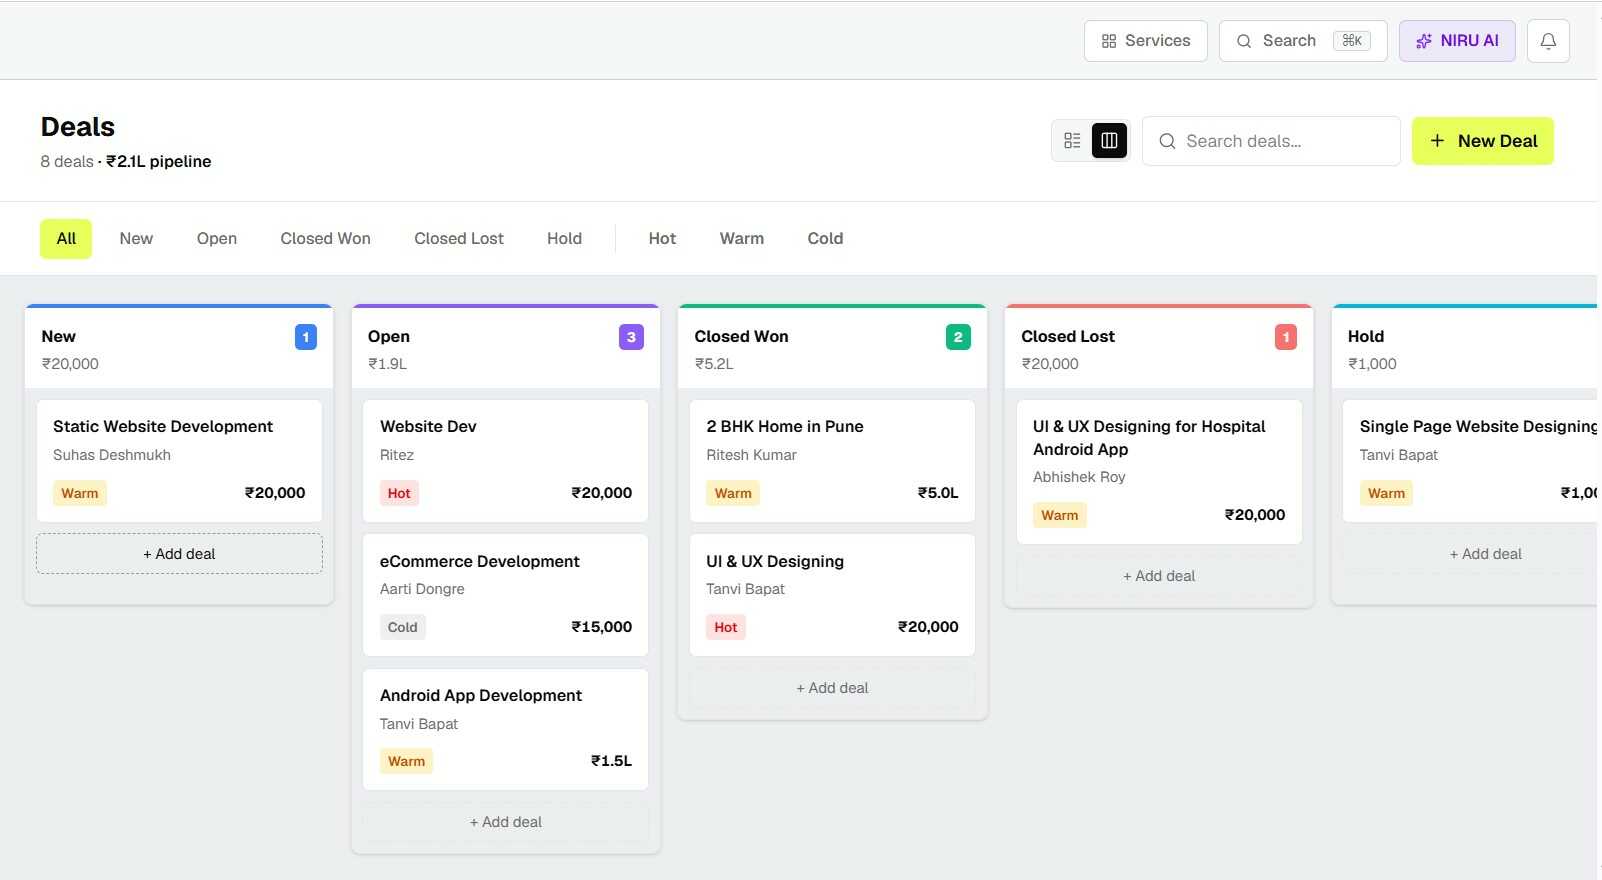The height and width of the screenshot is (880, 1602).
Task: Click Cold tag on eCommerce Development
Action: click(x=402, y=627)
